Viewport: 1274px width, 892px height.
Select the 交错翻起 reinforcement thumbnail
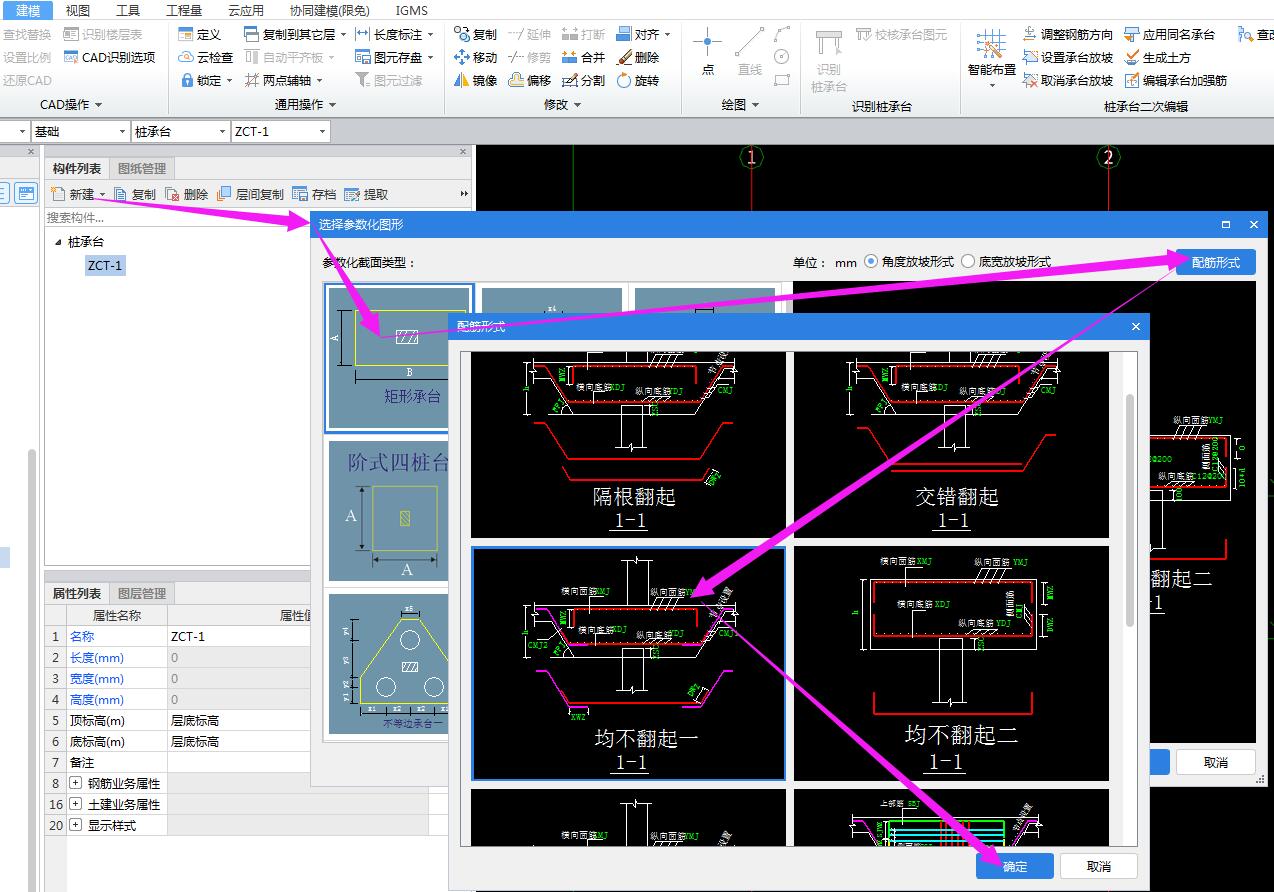coord(952,444)
